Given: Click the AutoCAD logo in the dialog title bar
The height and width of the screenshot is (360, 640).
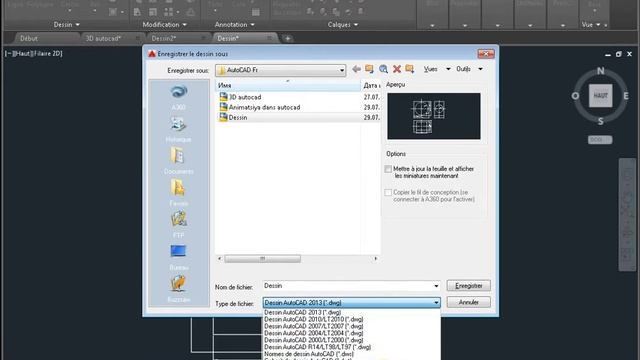Looking at the screenshot, I should pyautogui.click(x=152, y=54).
